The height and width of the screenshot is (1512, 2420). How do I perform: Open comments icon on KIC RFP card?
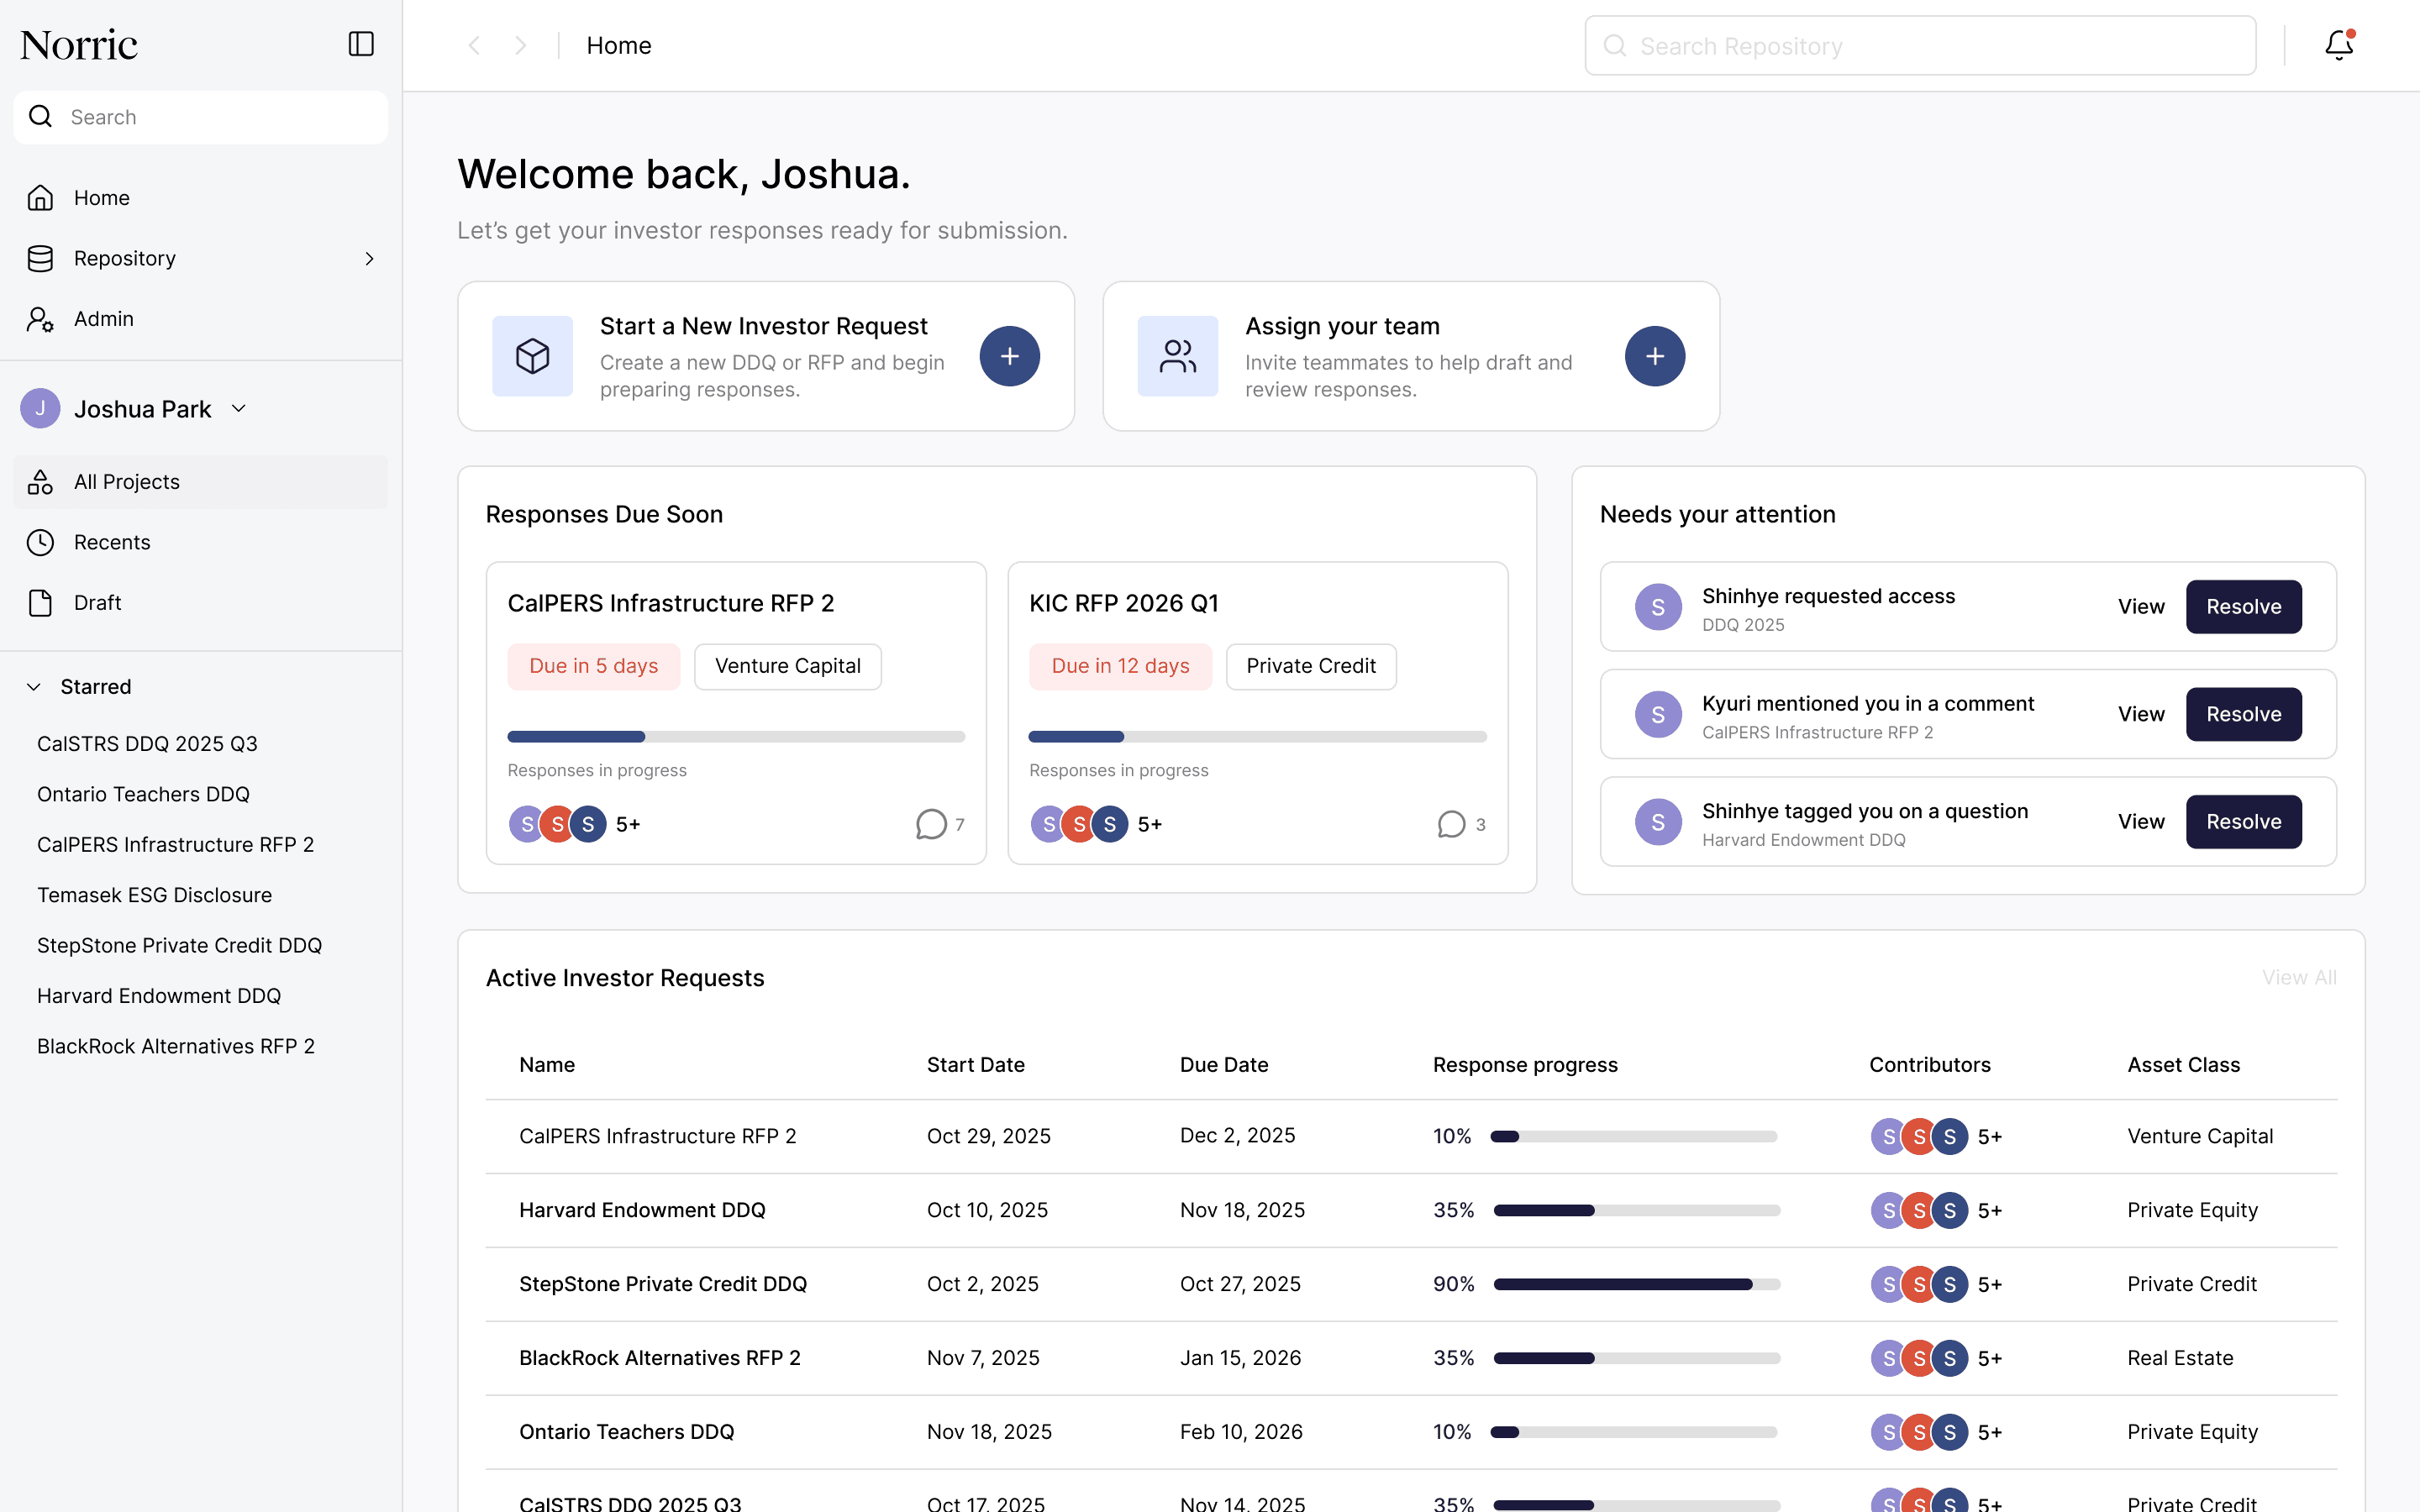1451,824
